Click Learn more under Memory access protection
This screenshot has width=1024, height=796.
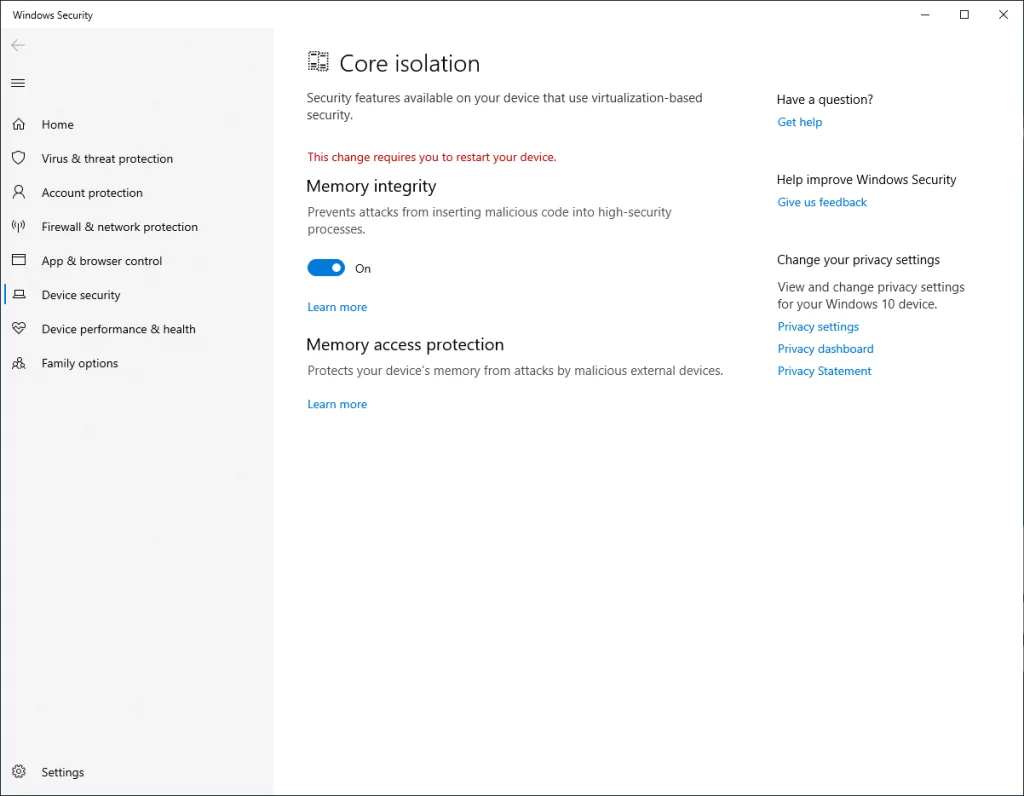coord(337,404)
